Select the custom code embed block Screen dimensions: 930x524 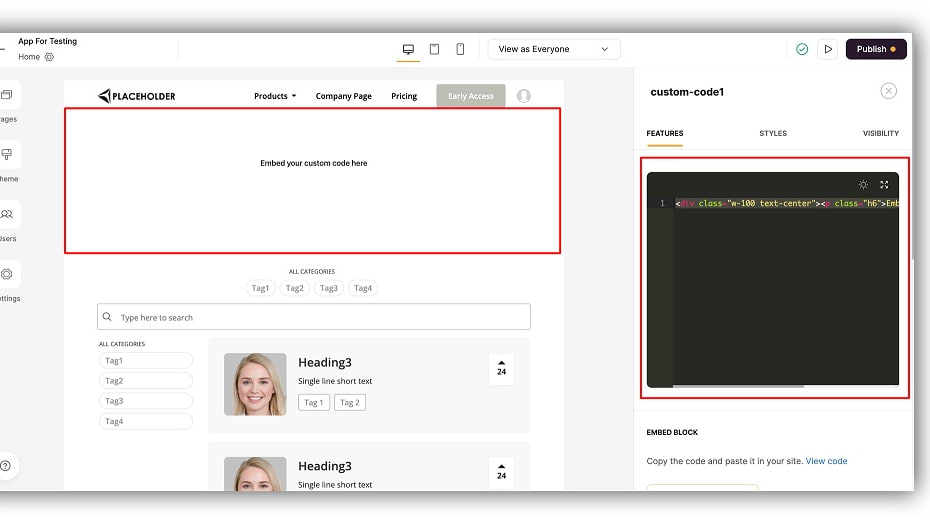pos(313,180)
